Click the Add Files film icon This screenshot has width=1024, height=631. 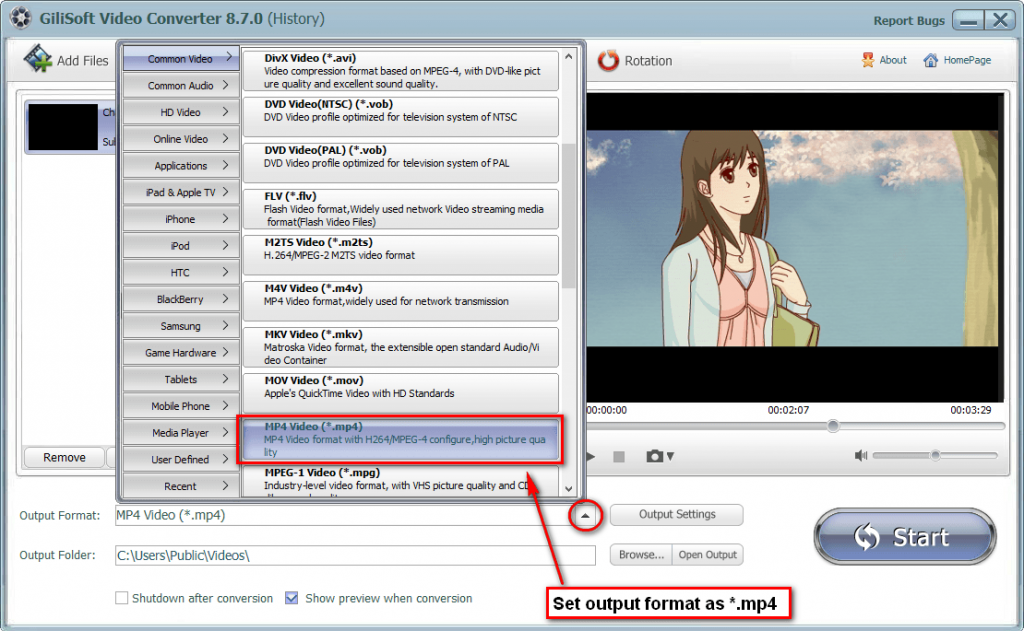tap(38, 59)
